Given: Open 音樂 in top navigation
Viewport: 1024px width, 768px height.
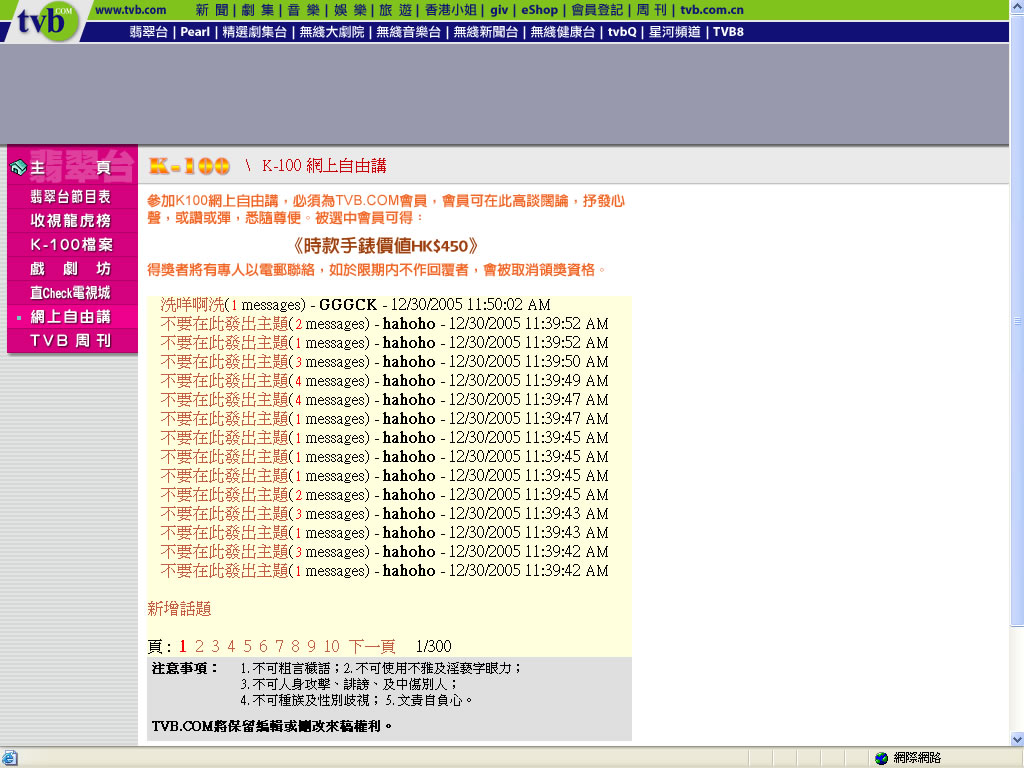Looking at the screenshot, I should point(303,10).
